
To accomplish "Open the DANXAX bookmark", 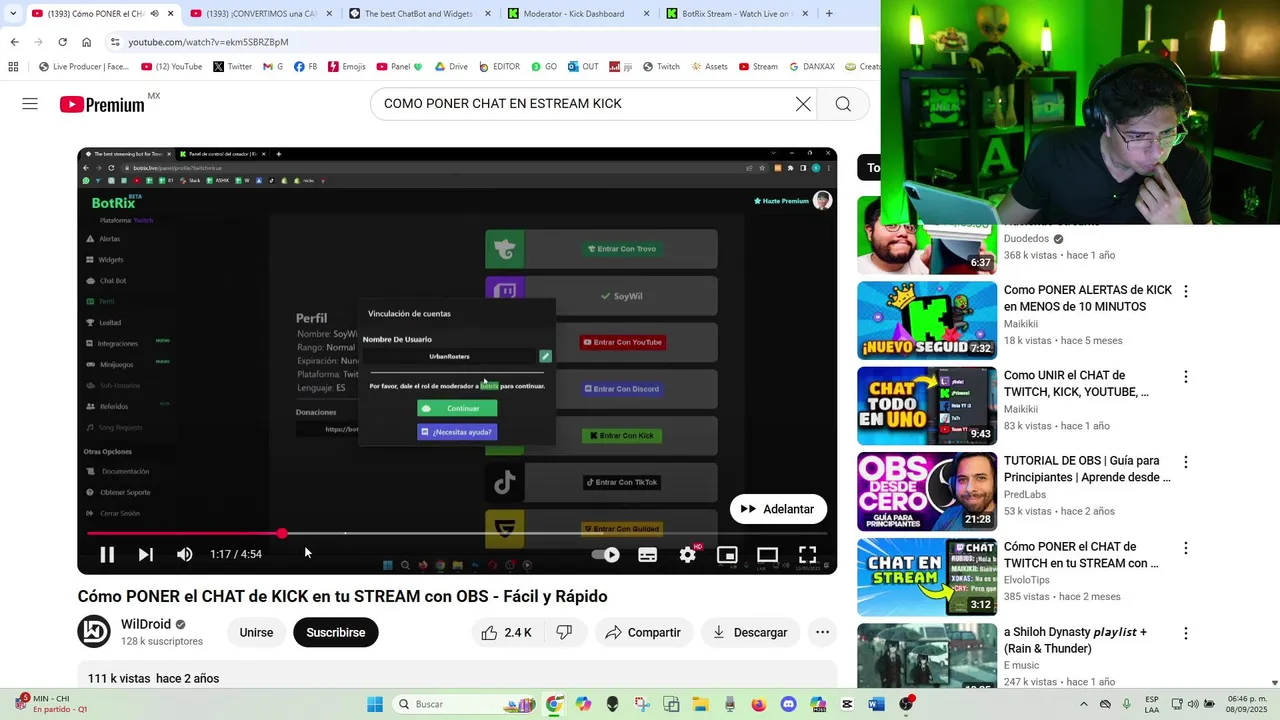I will (x=811, y=67).
